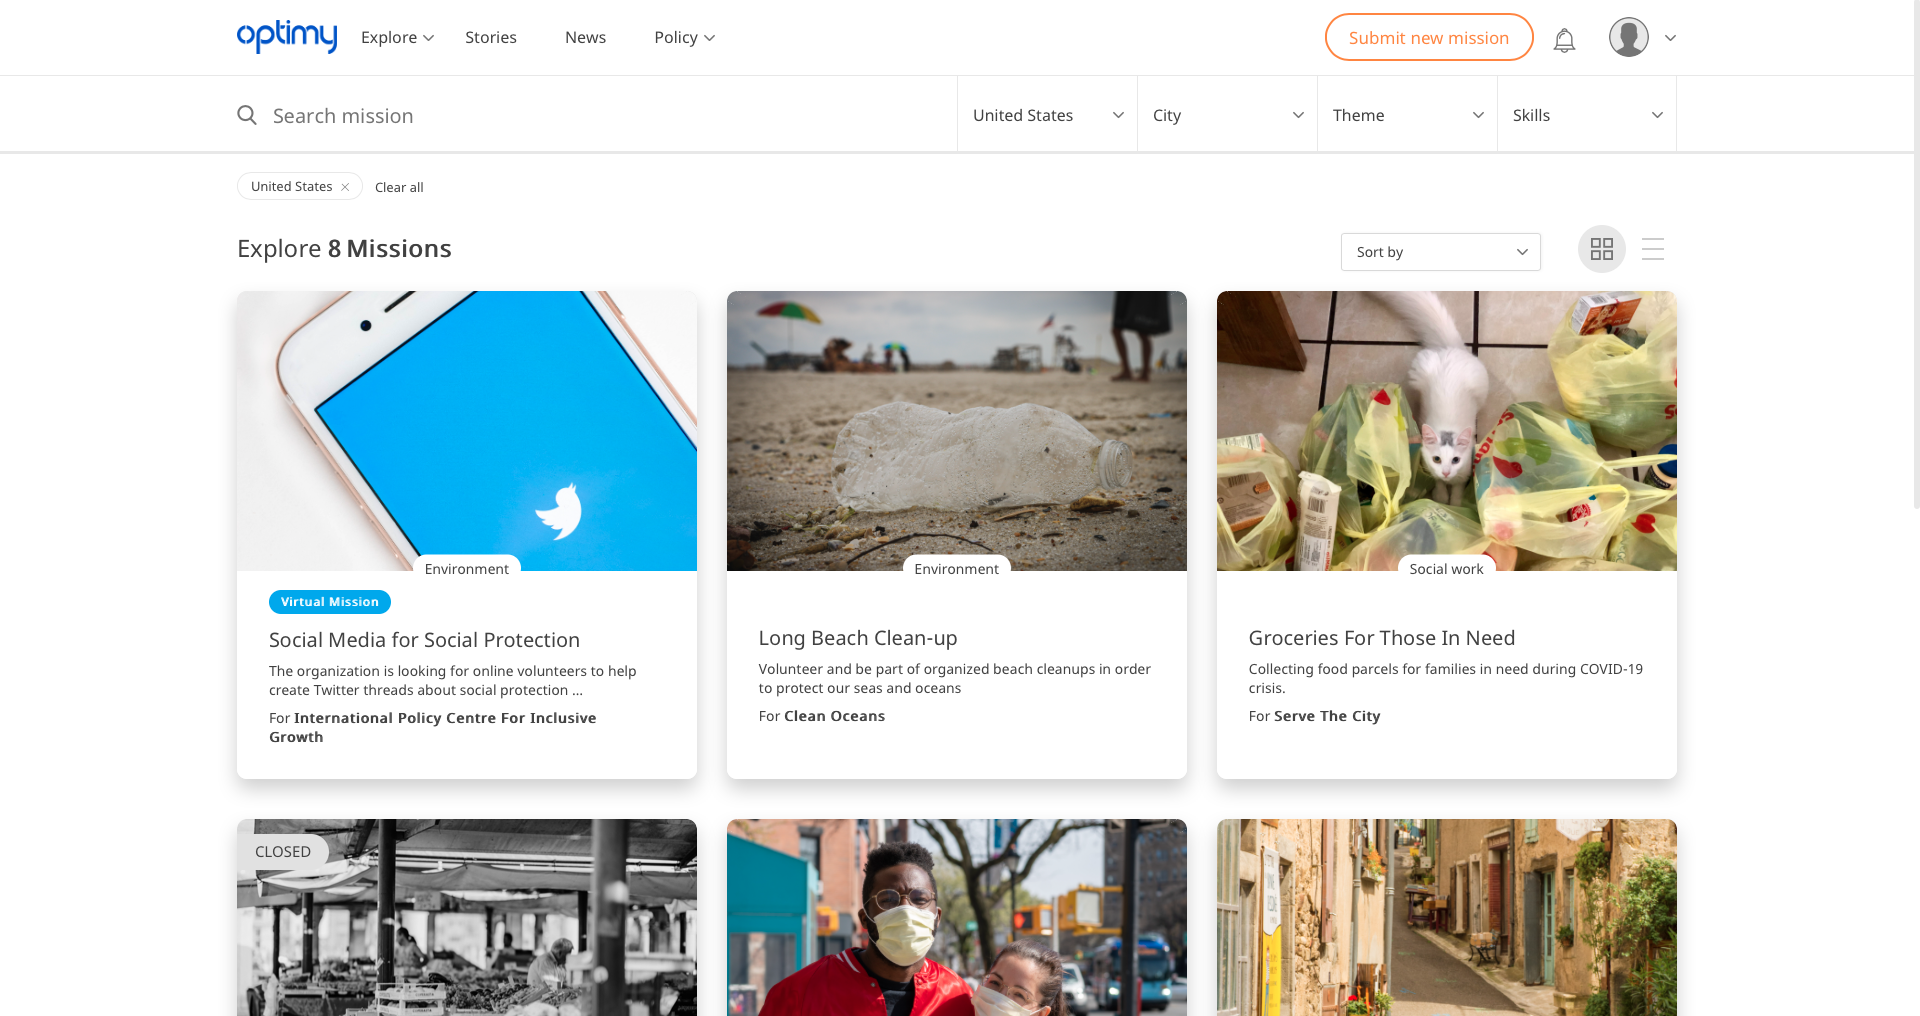
Task: Switch to list view
Action: 1653,249
